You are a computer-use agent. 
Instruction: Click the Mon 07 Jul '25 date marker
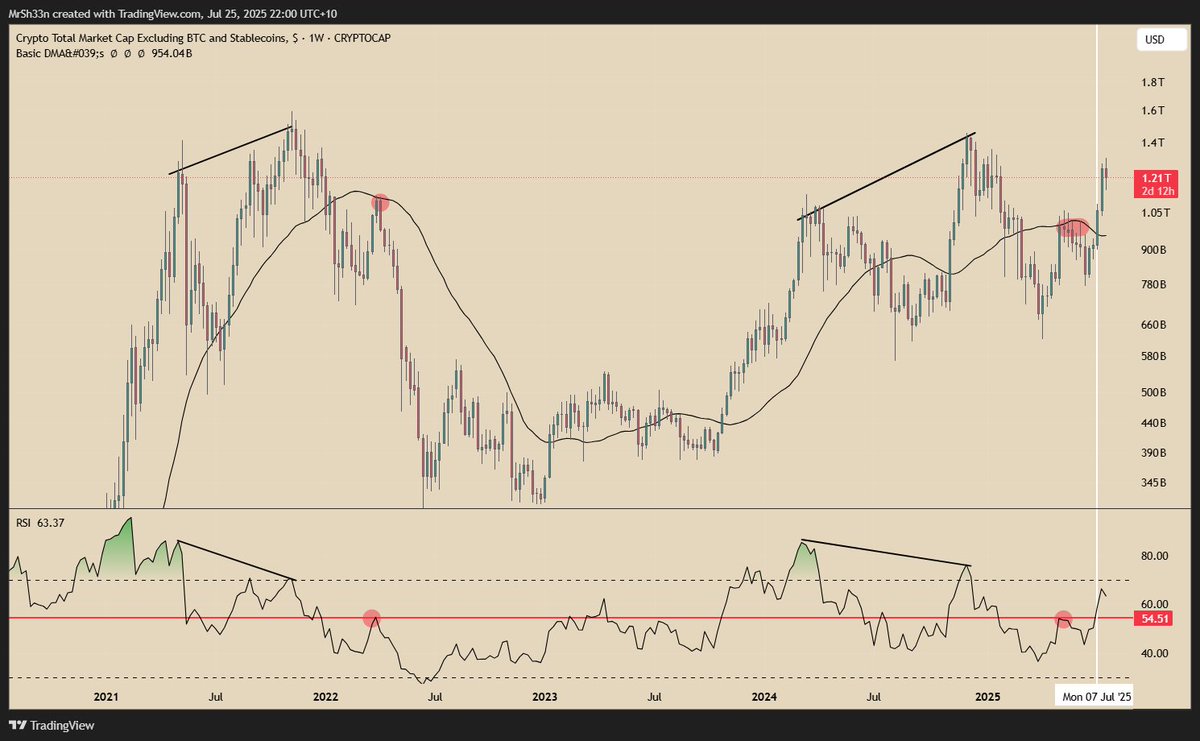click(1096, 696)
